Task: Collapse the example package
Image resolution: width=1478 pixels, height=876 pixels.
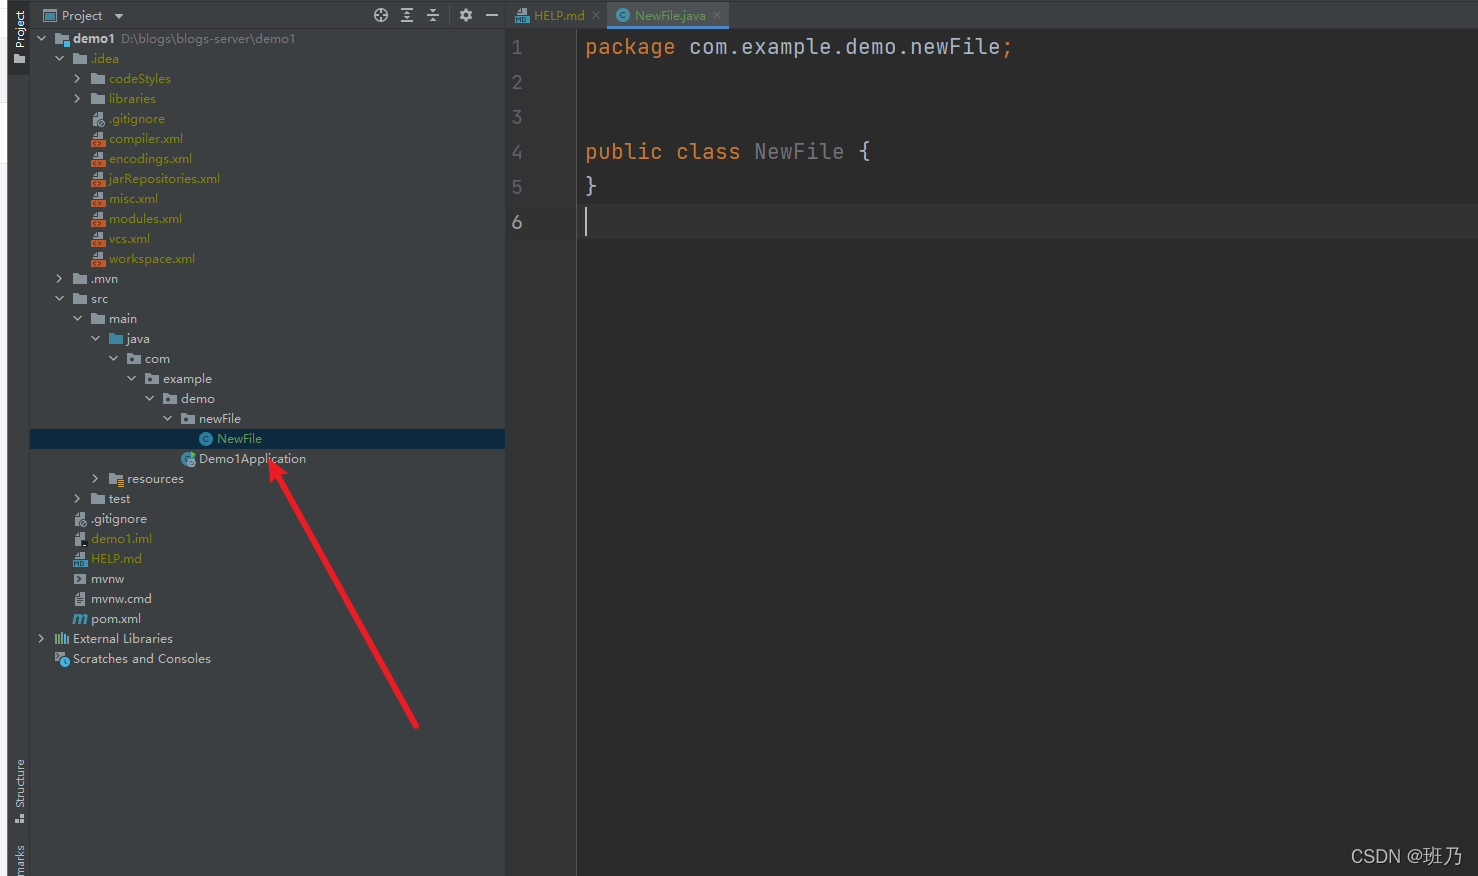Action: (x=132, y=378)
